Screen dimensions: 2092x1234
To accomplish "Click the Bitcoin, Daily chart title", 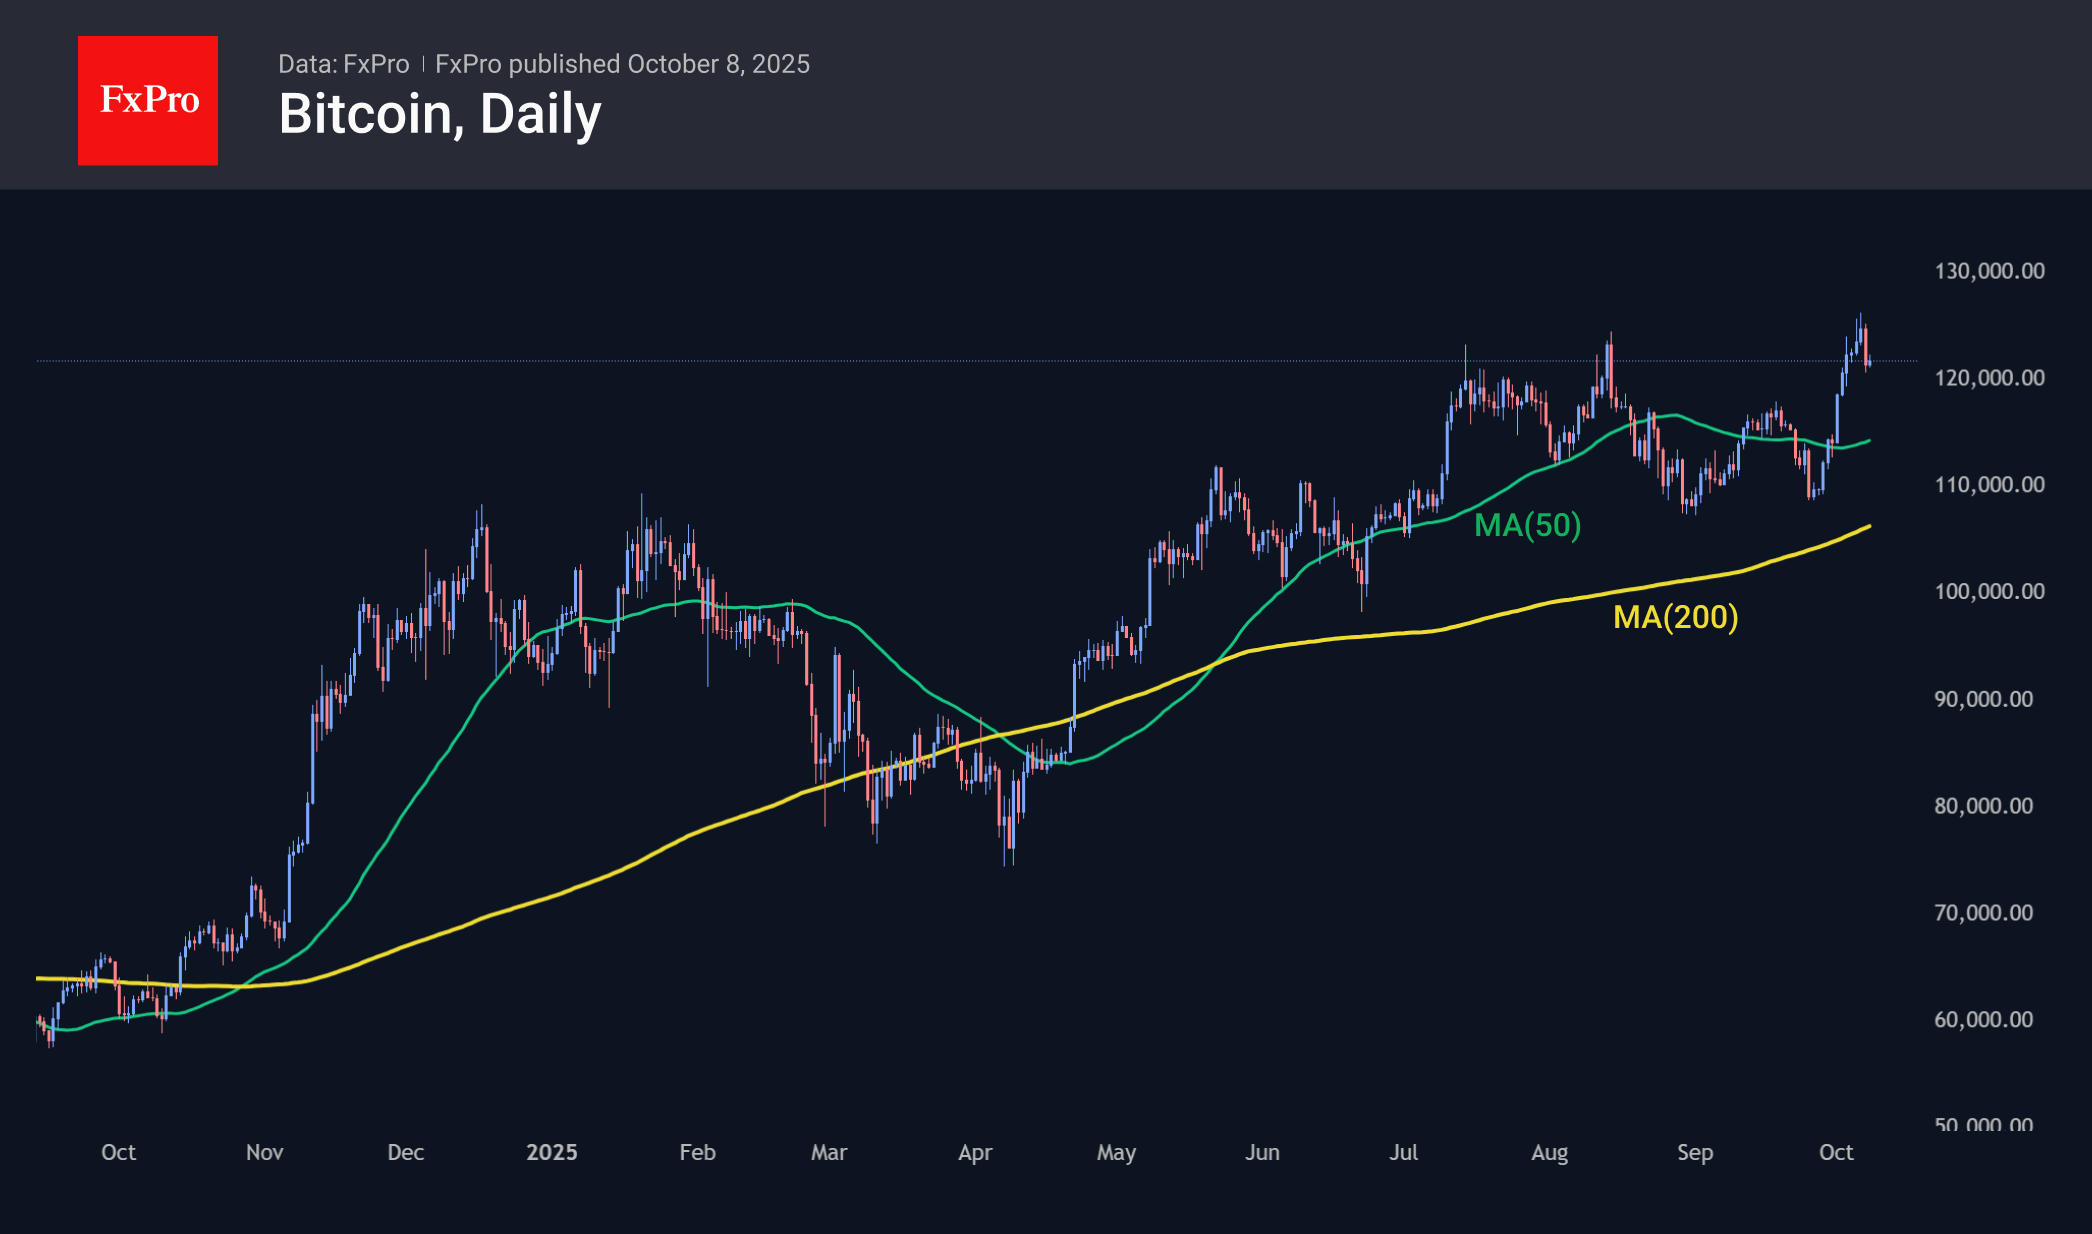I will tap(440, 114).
